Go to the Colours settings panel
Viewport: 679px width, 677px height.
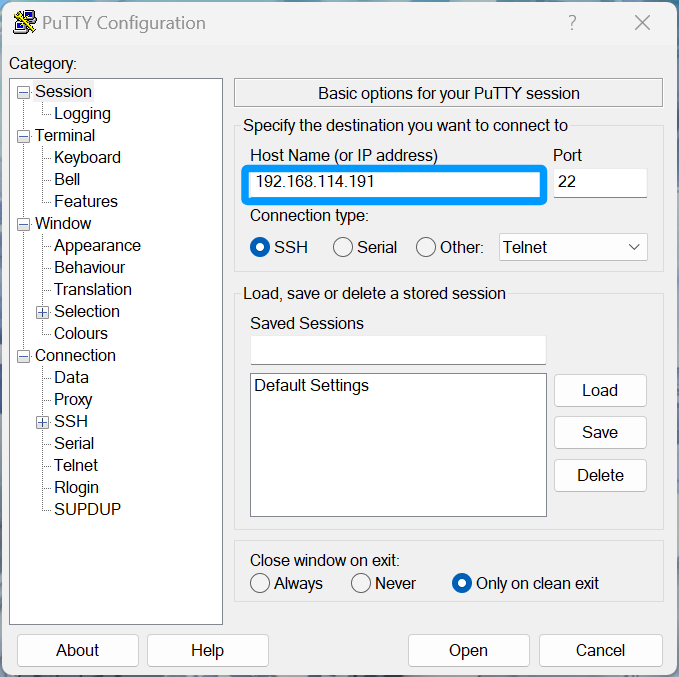[x=81, y=334]
